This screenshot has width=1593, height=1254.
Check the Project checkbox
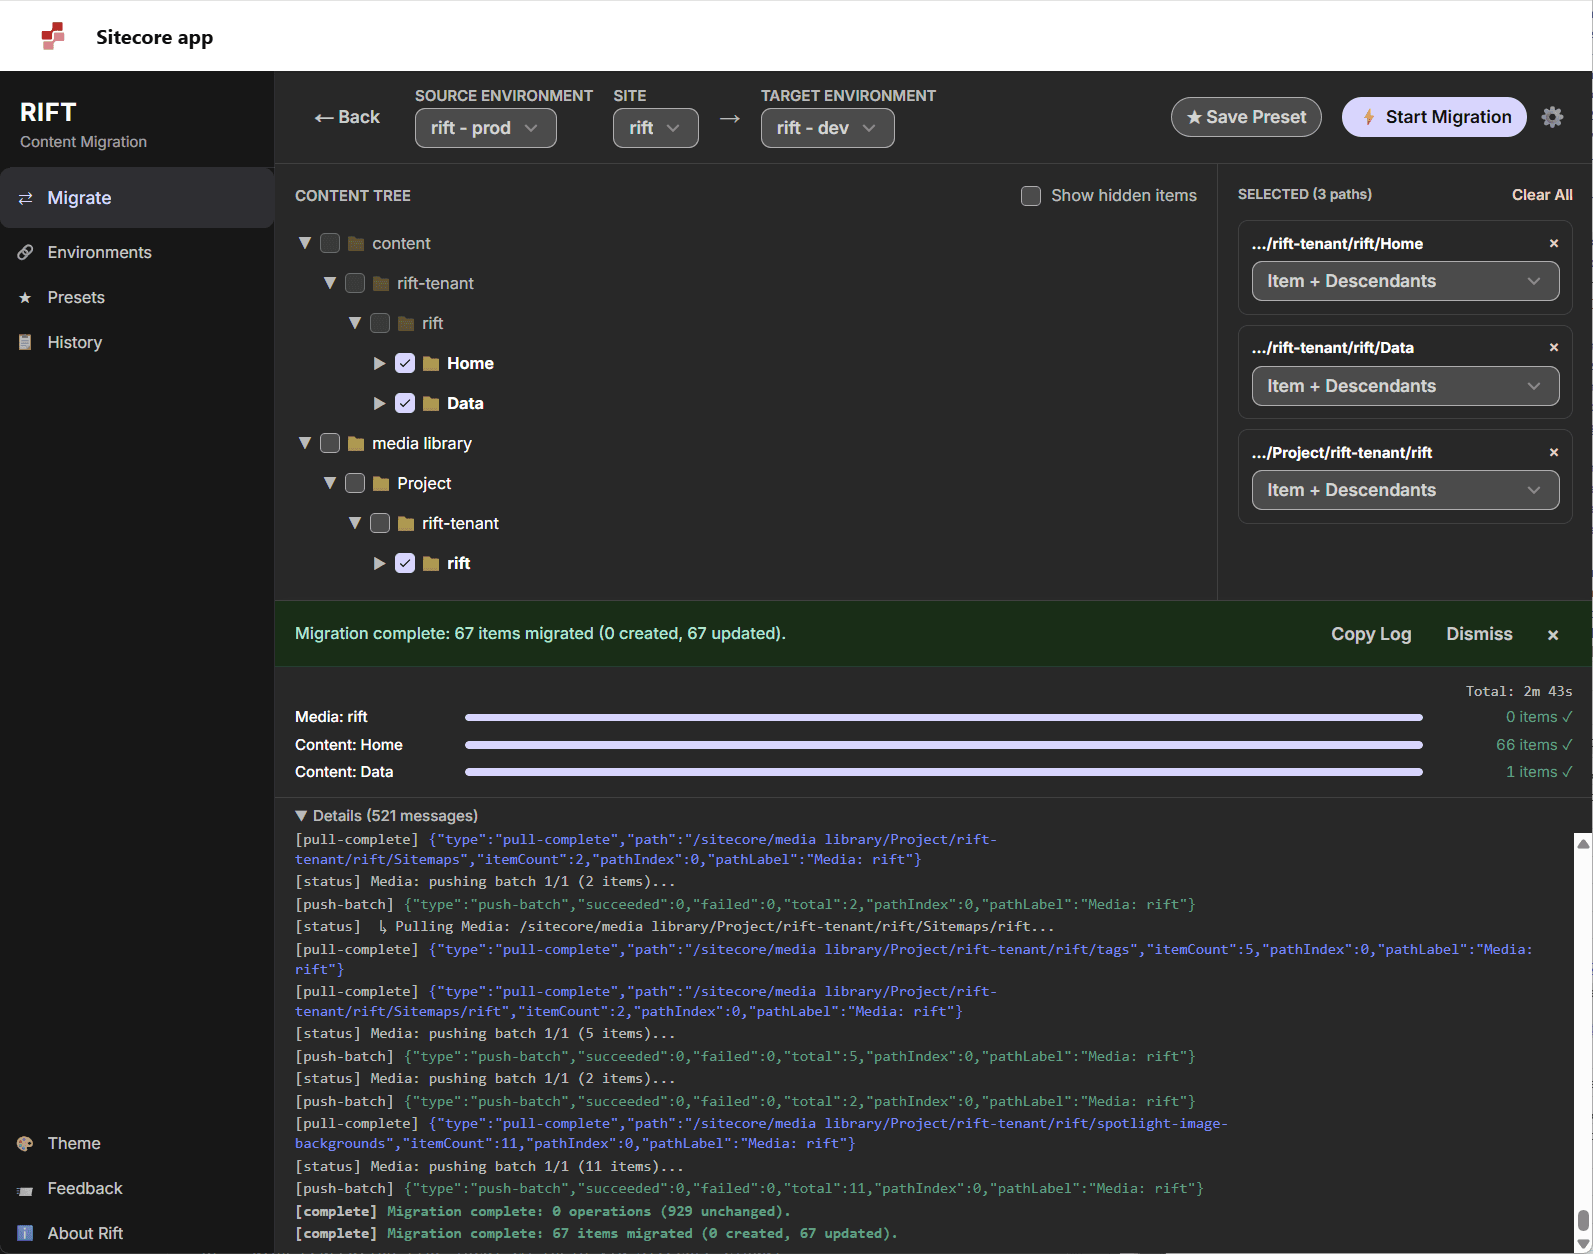tap(355, 483)
